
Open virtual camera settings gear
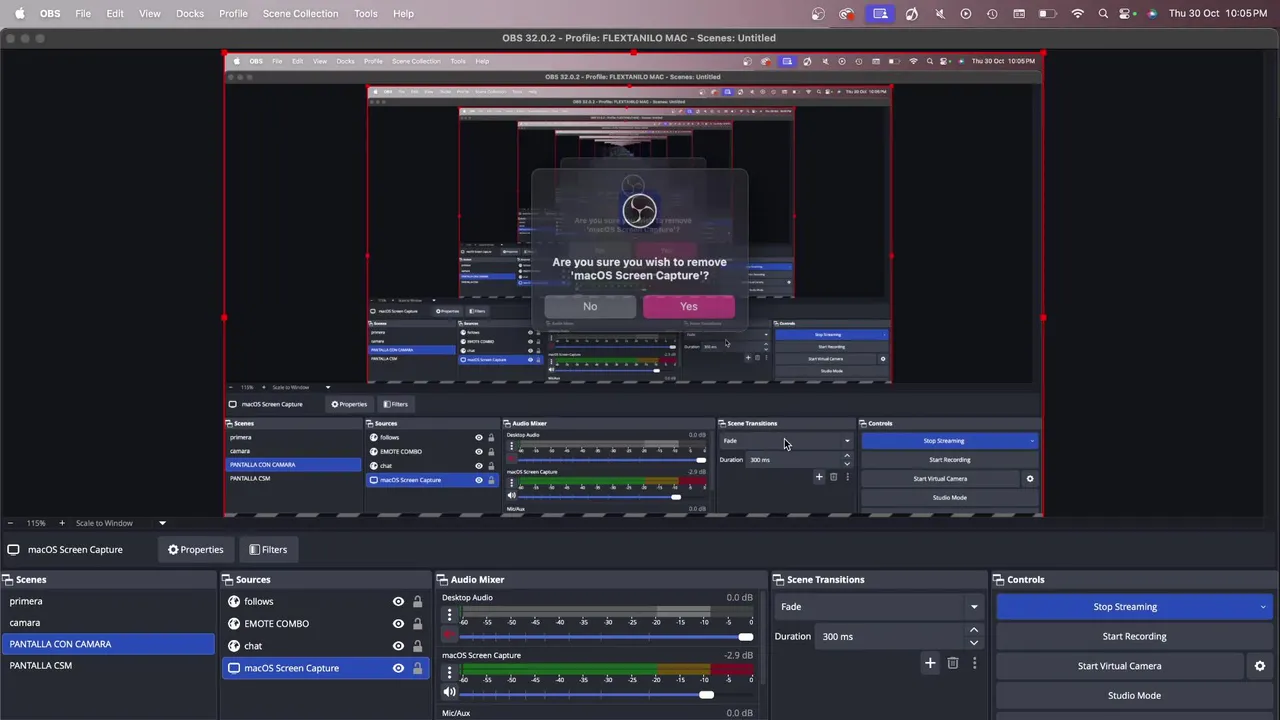point(1260,666)
